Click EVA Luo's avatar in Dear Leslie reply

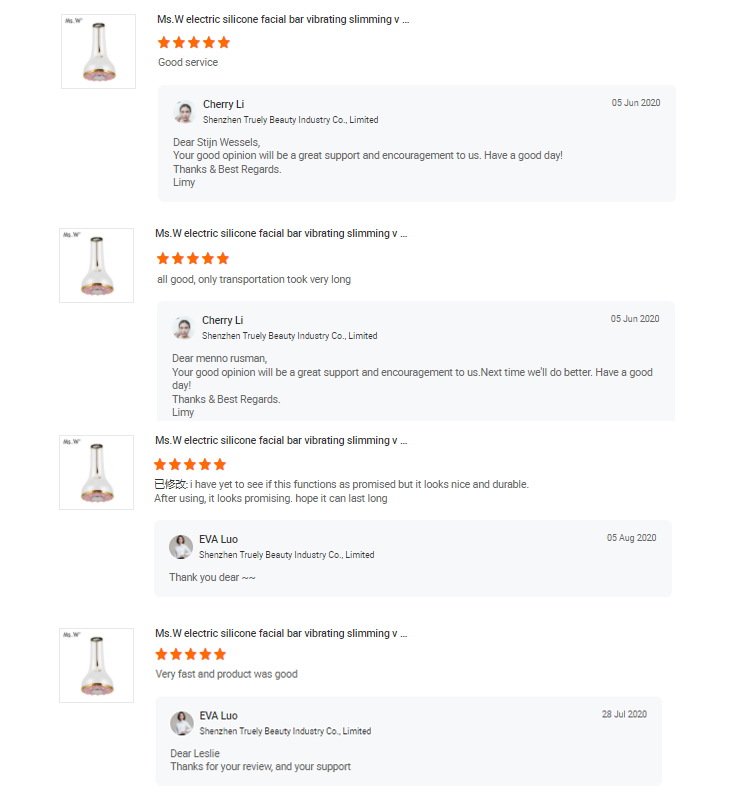pos(182,723)
